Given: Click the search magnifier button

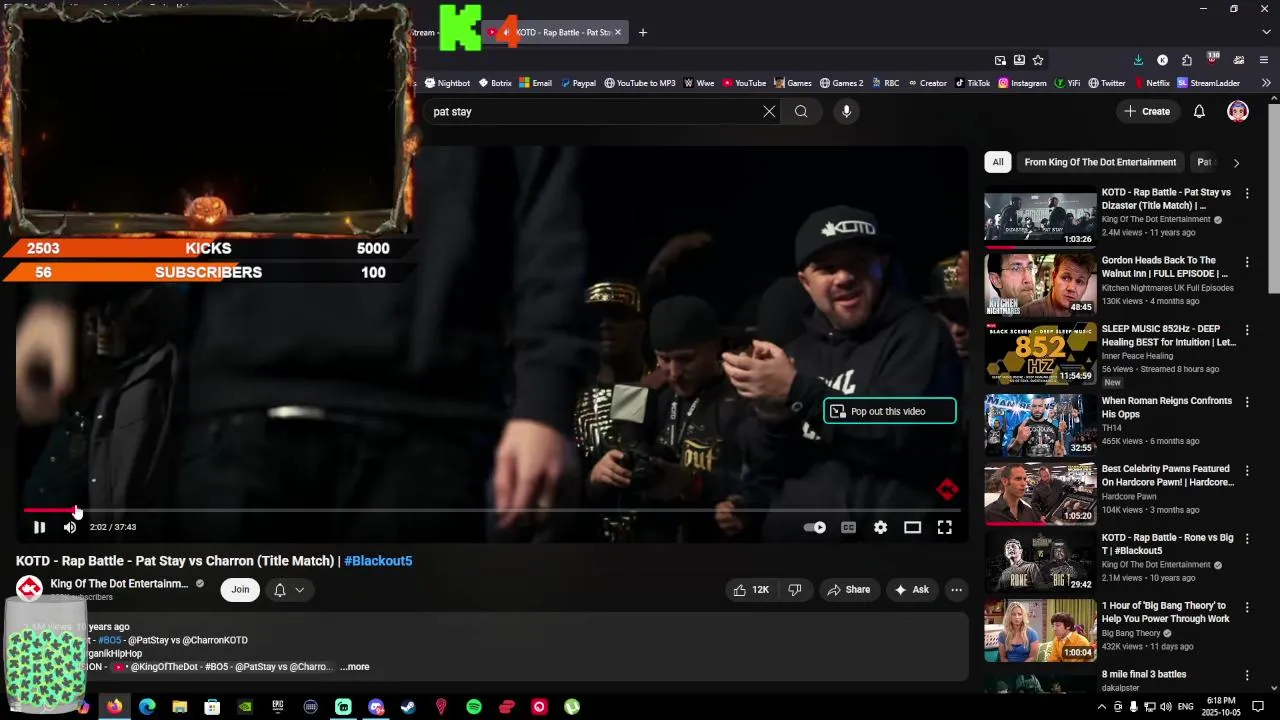Looking at the screenshot, I should coord(801,112).
